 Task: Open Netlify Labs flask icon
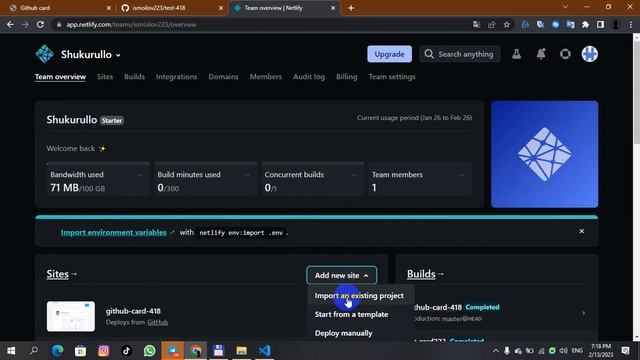516,54
